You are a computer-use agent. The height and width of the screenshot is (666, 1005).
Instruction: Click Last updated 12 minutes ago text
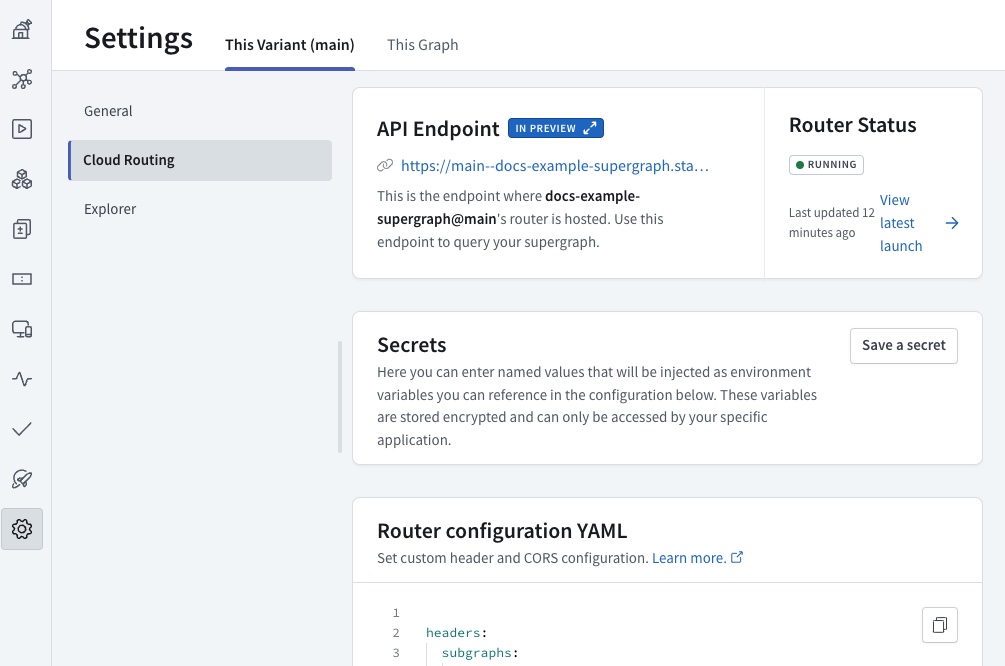(831, 222)
